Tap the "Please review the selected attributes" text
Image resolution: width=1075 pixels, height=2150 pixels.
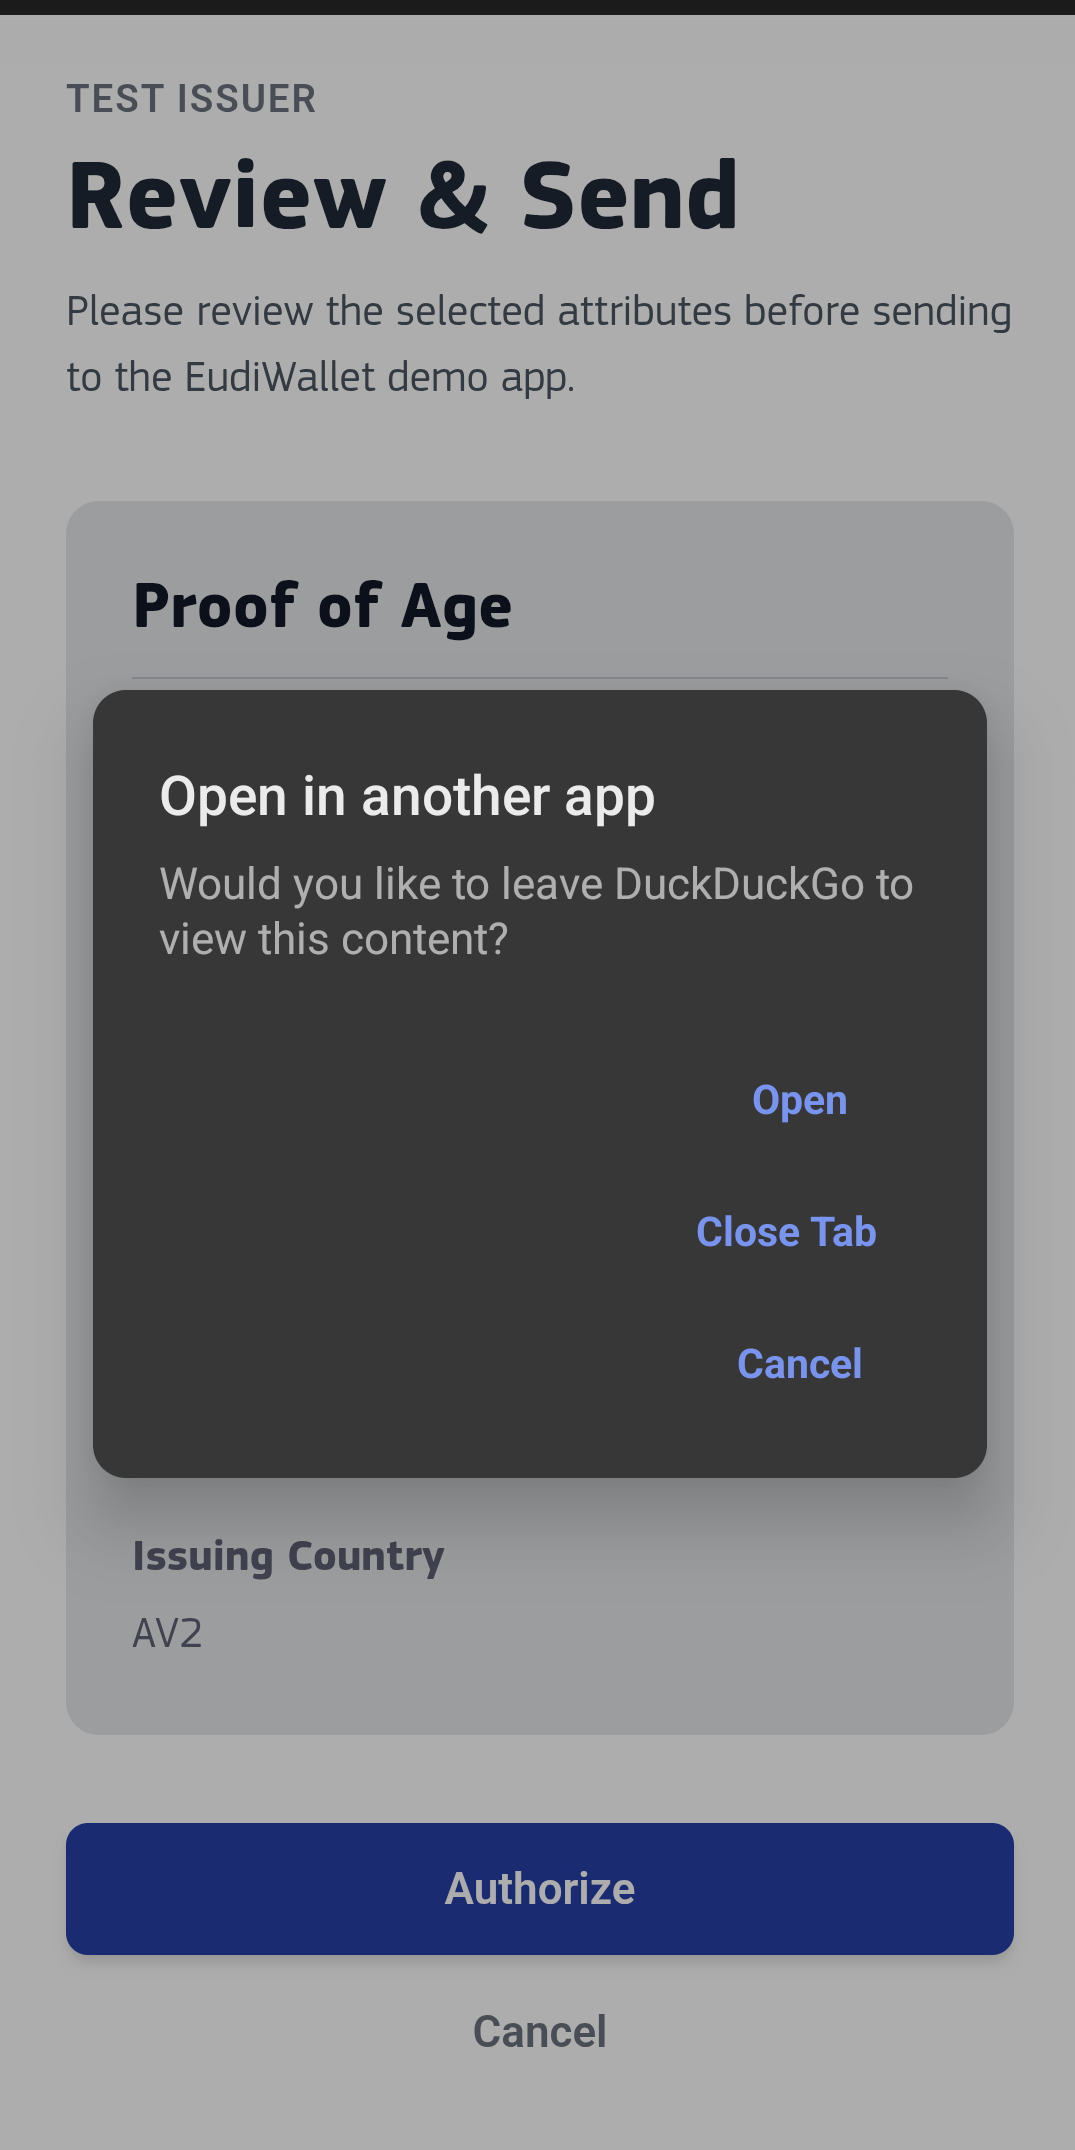point(400,311)
